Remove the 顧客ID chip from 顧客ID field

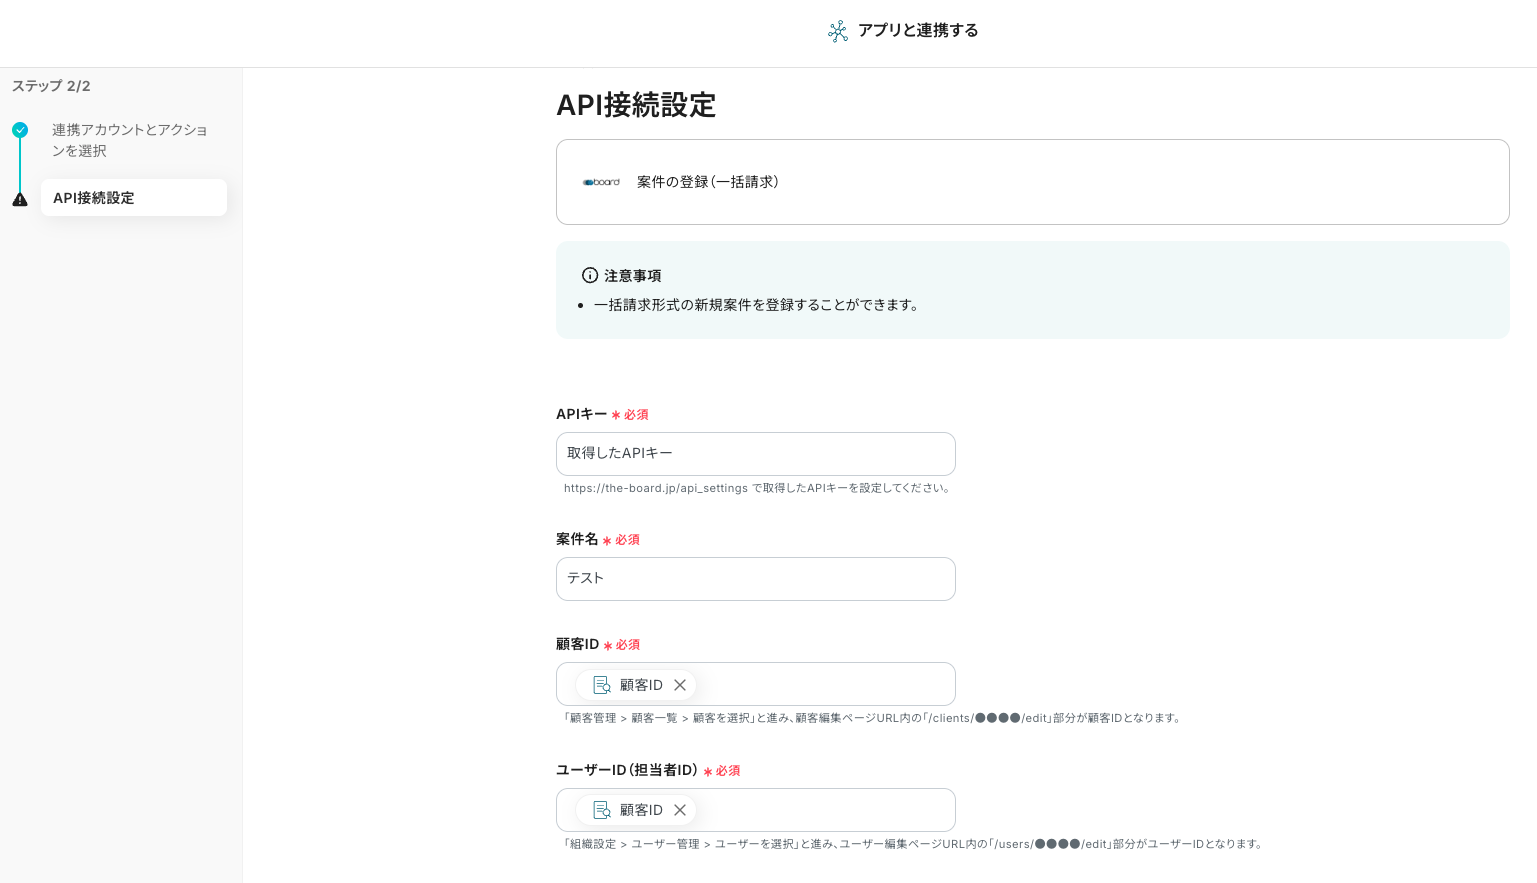(x=680, y=685)
